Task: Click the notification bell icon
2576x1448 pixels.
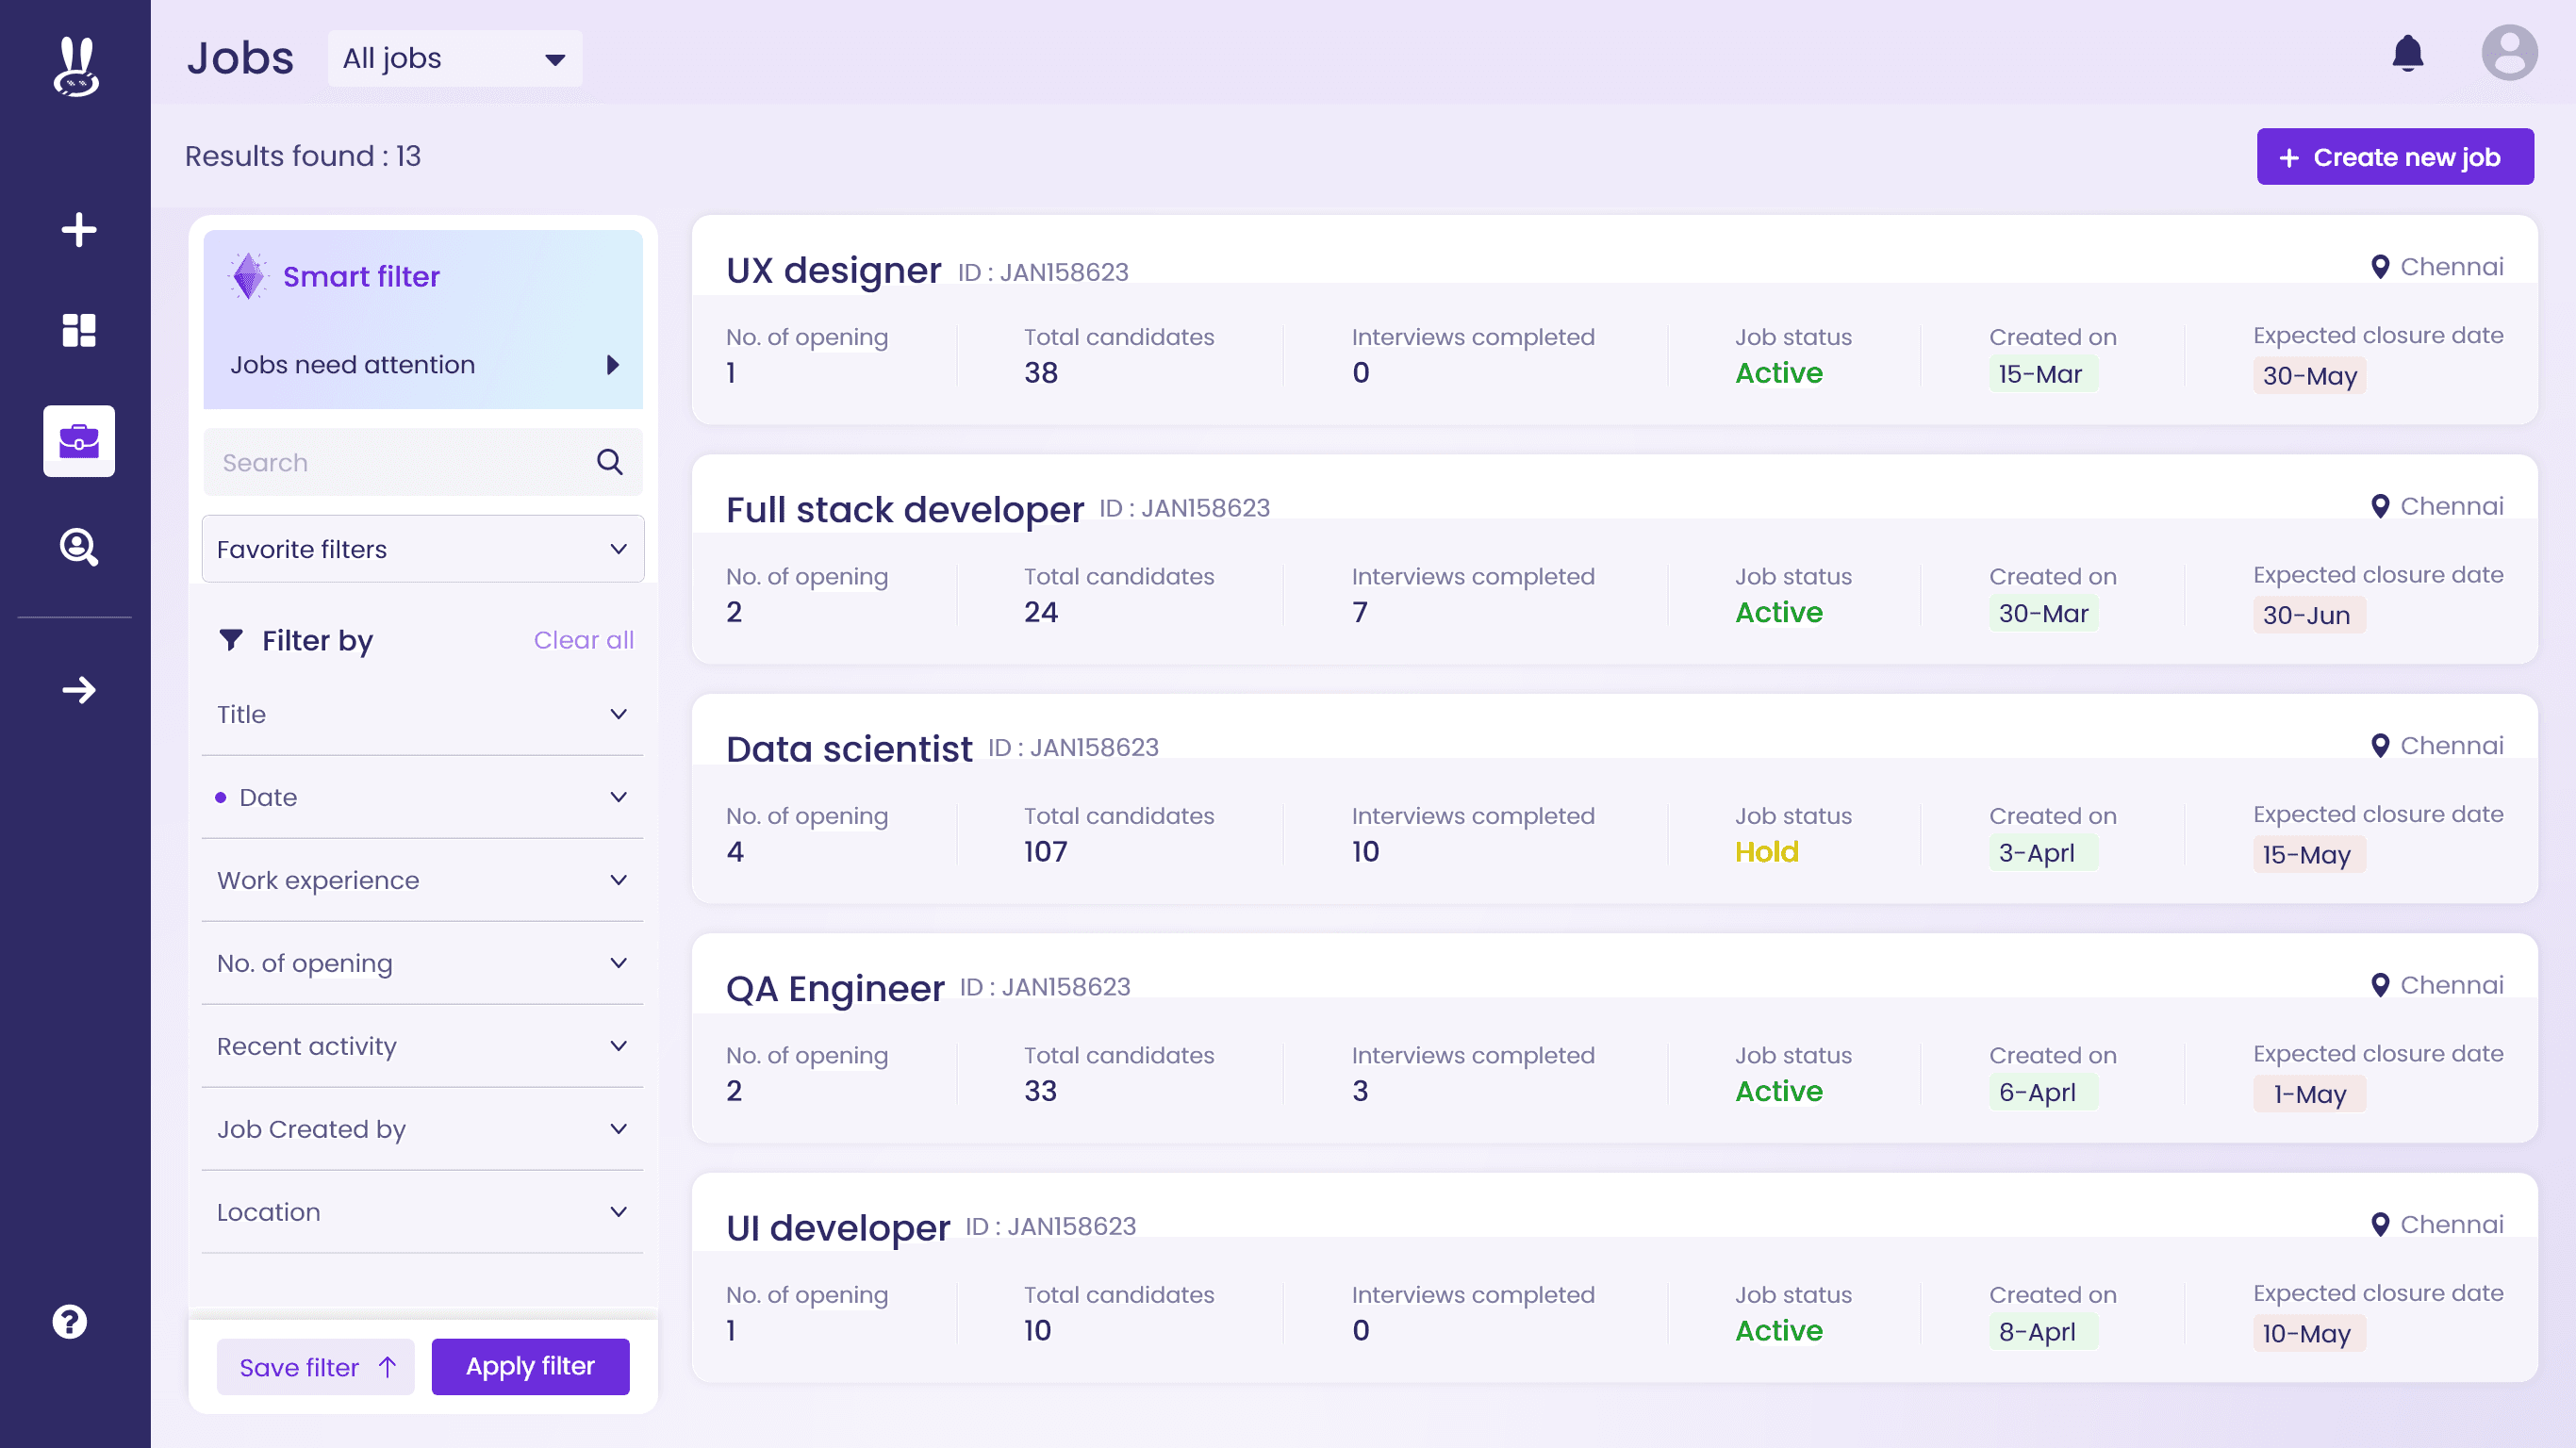Action: click(2407, 54)
